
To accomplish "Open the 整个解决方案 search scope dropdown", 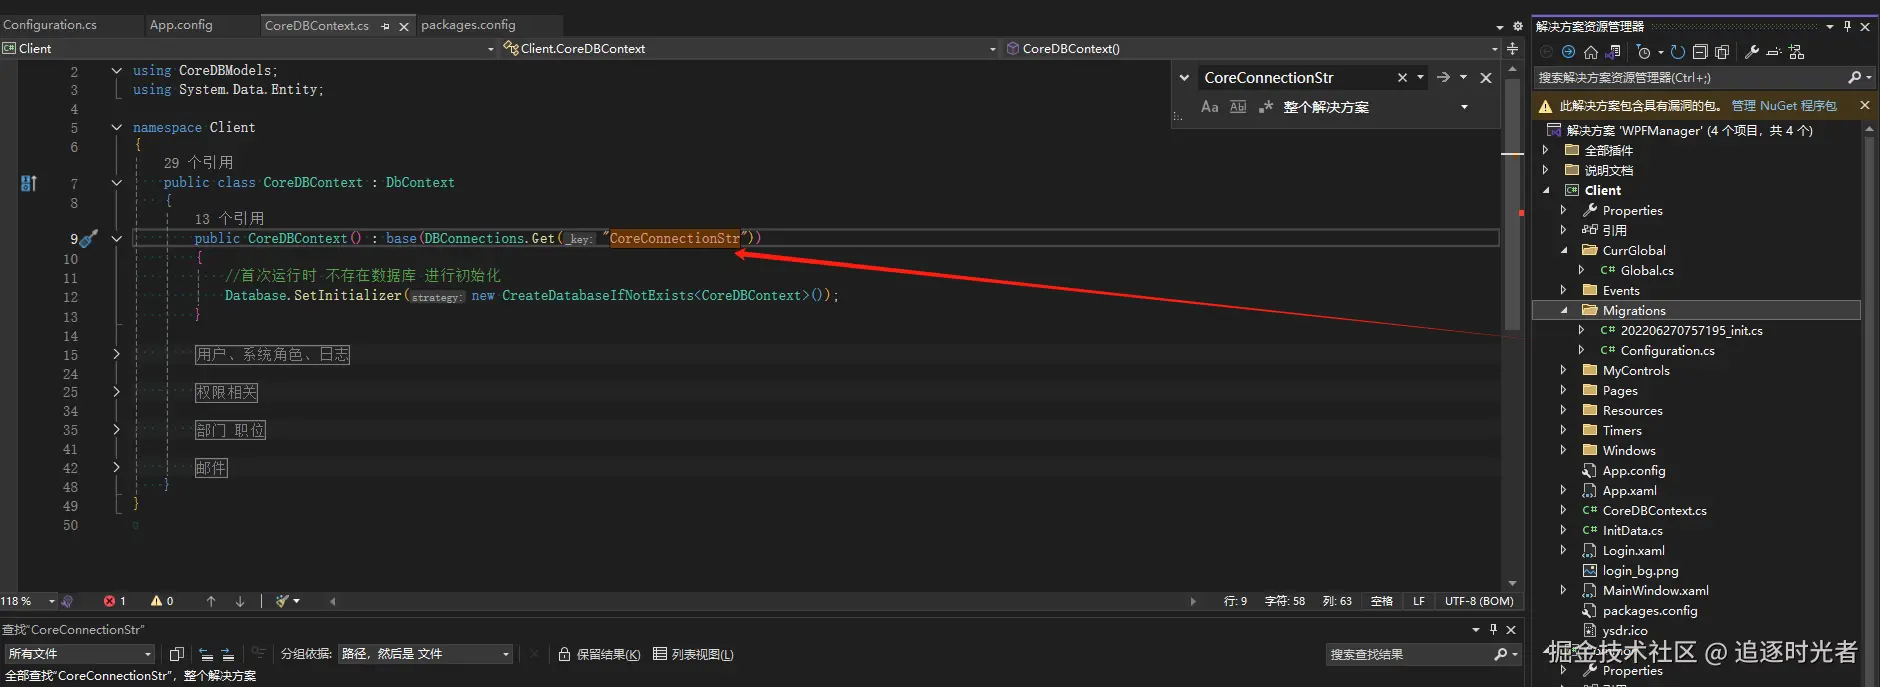I will click(x=1464, y=107).
